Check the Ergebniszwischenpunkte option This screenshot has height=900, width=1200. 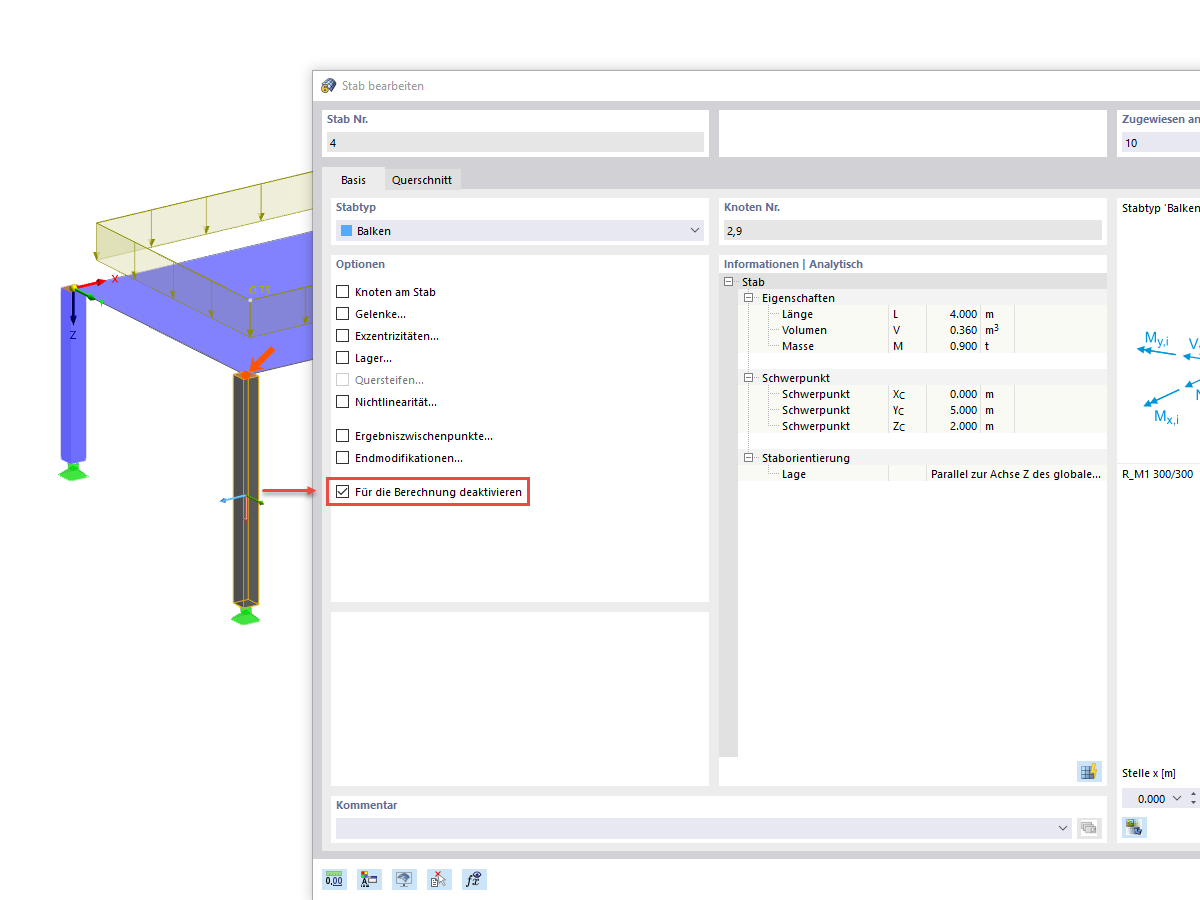tap(342, 435)
